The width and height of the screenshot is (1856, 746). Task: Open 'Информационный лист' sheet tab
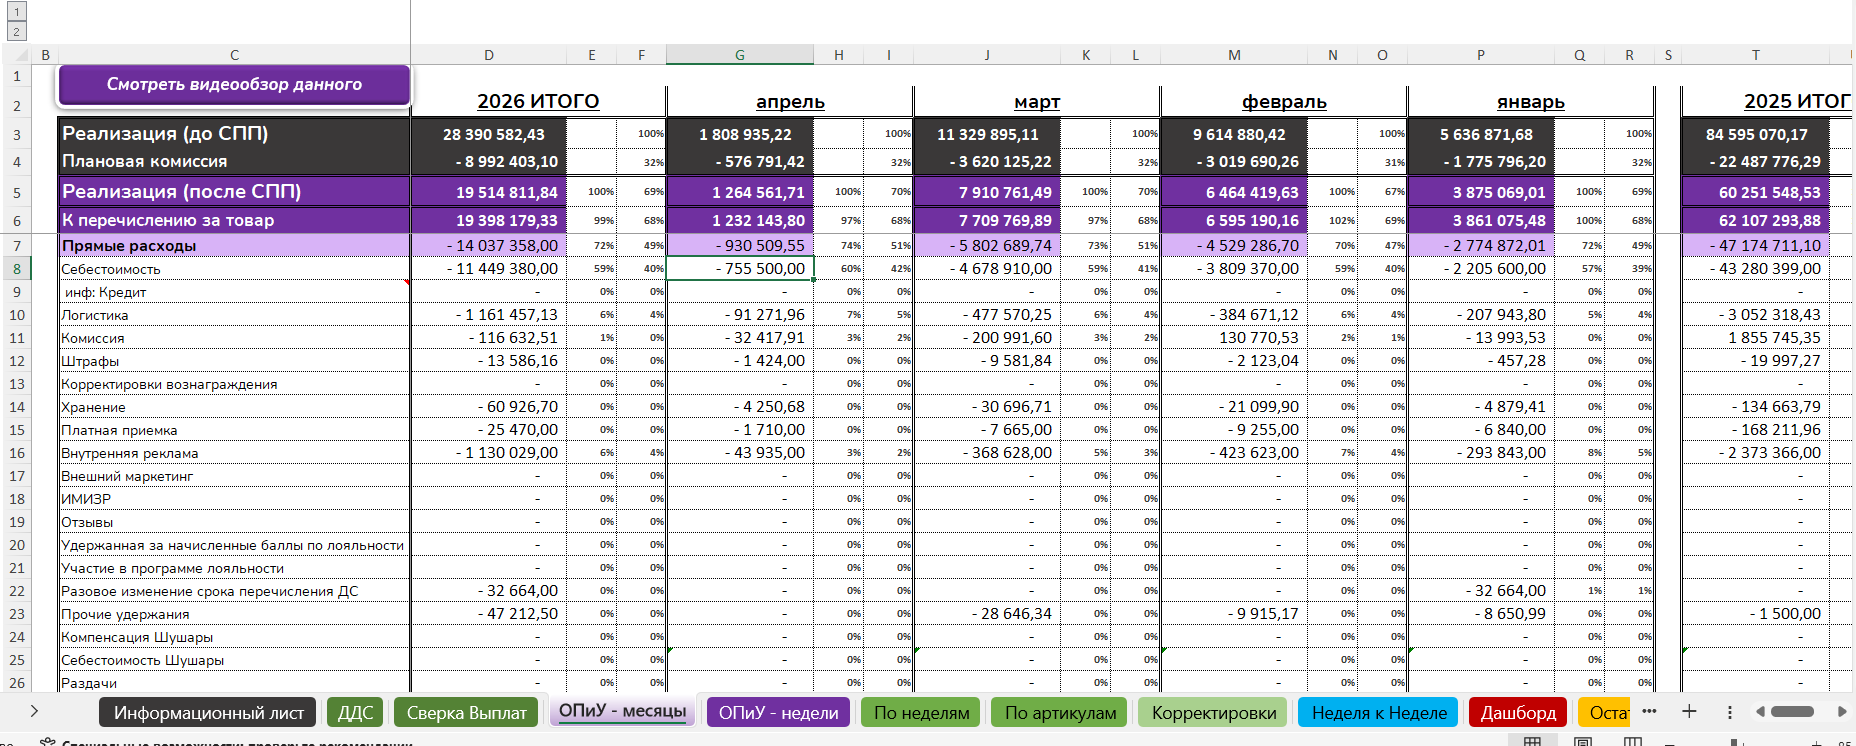208,713
